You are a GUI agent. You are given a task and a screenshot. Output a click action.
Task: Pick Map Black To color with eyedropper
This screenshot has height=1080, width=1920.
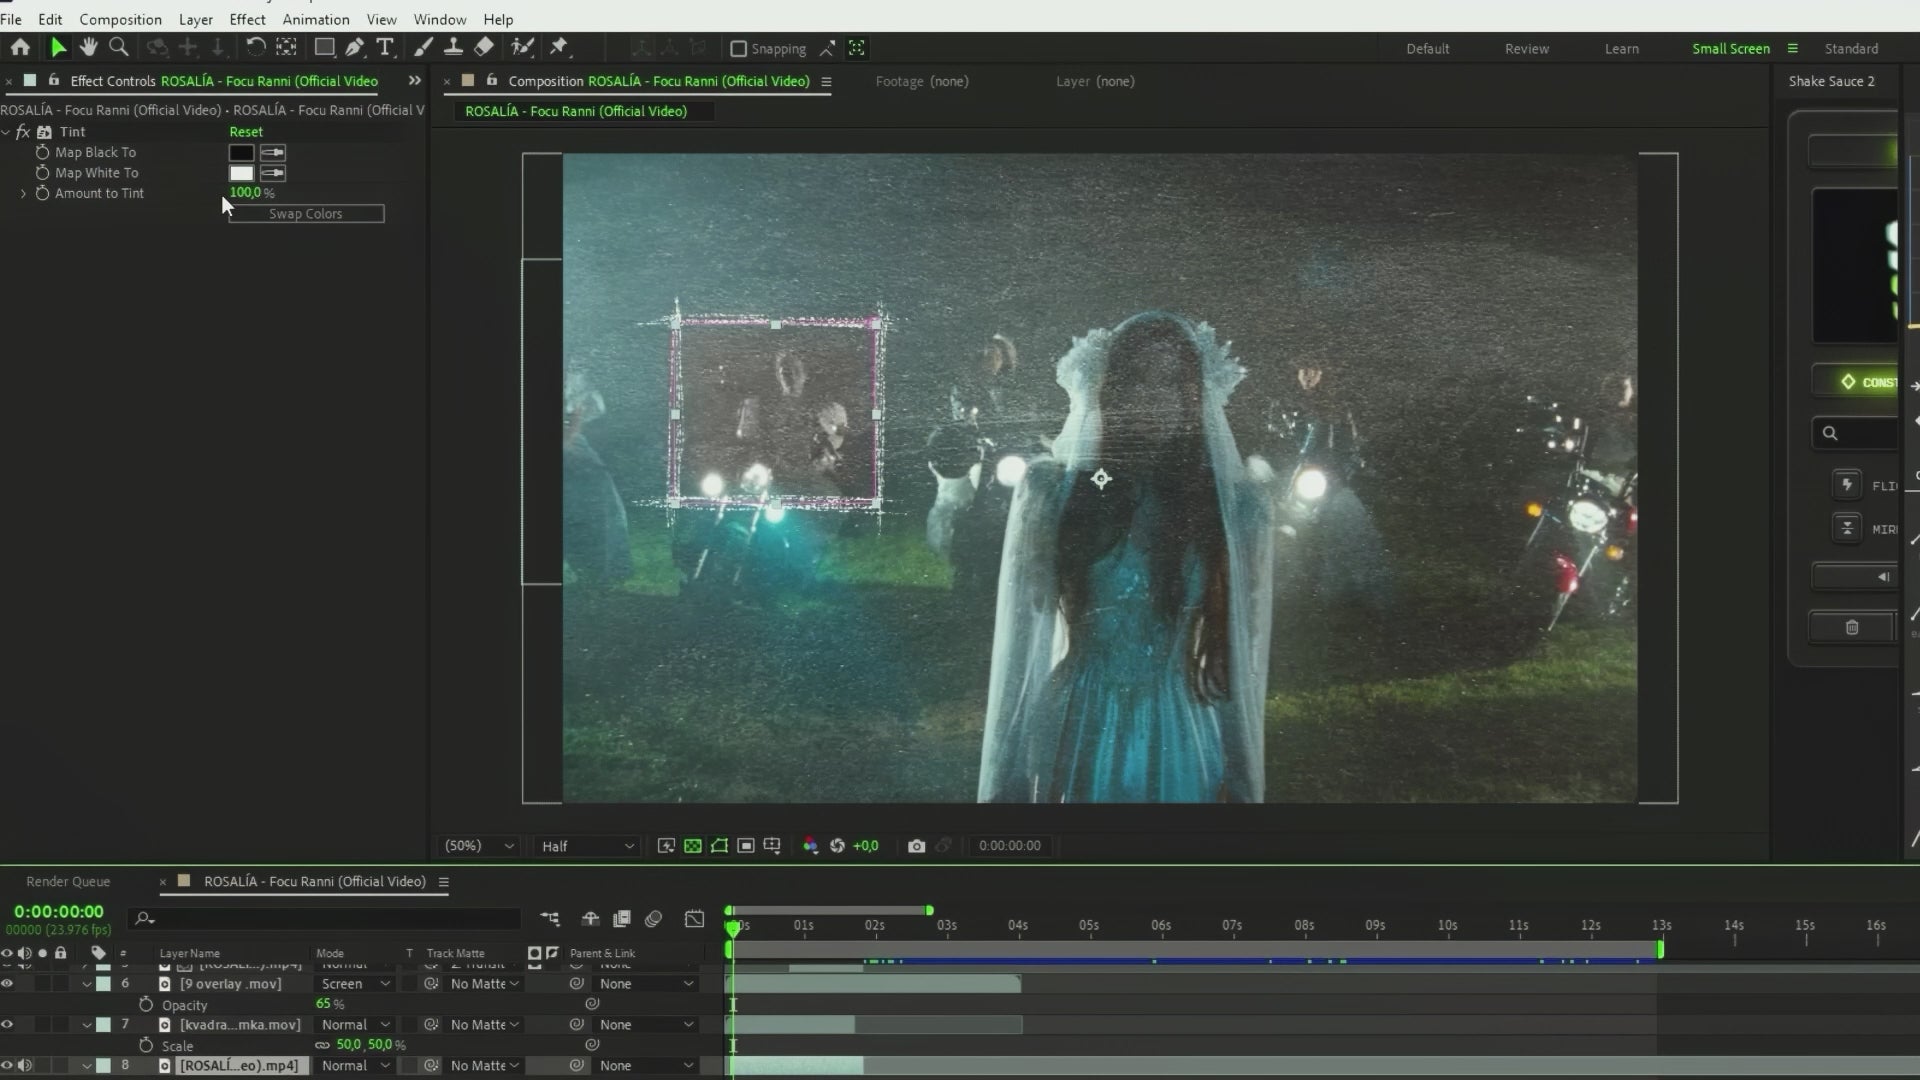(x=273, y=153)
